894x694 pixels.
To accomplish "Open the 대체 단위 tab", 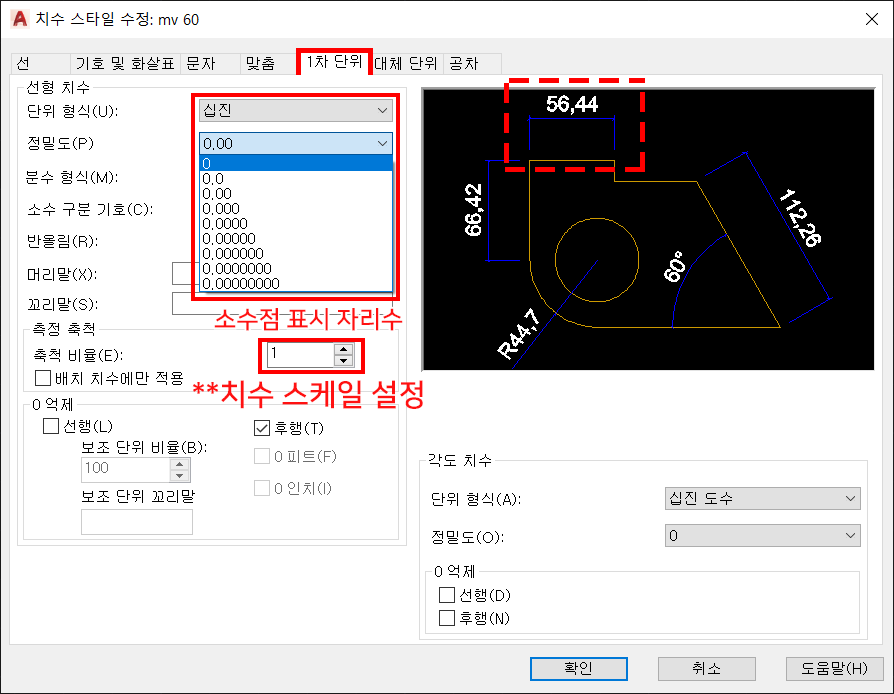I will click(407, 63).
